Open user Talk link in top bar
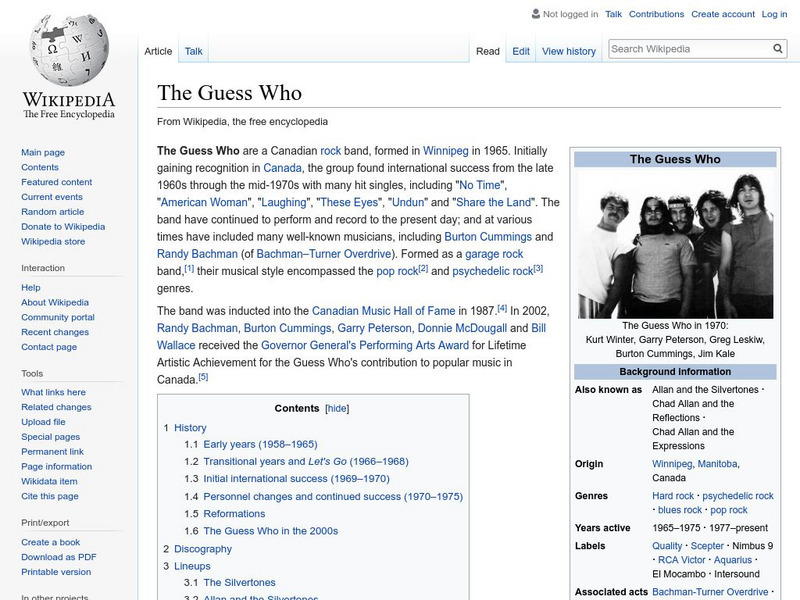 click(613, 14)
